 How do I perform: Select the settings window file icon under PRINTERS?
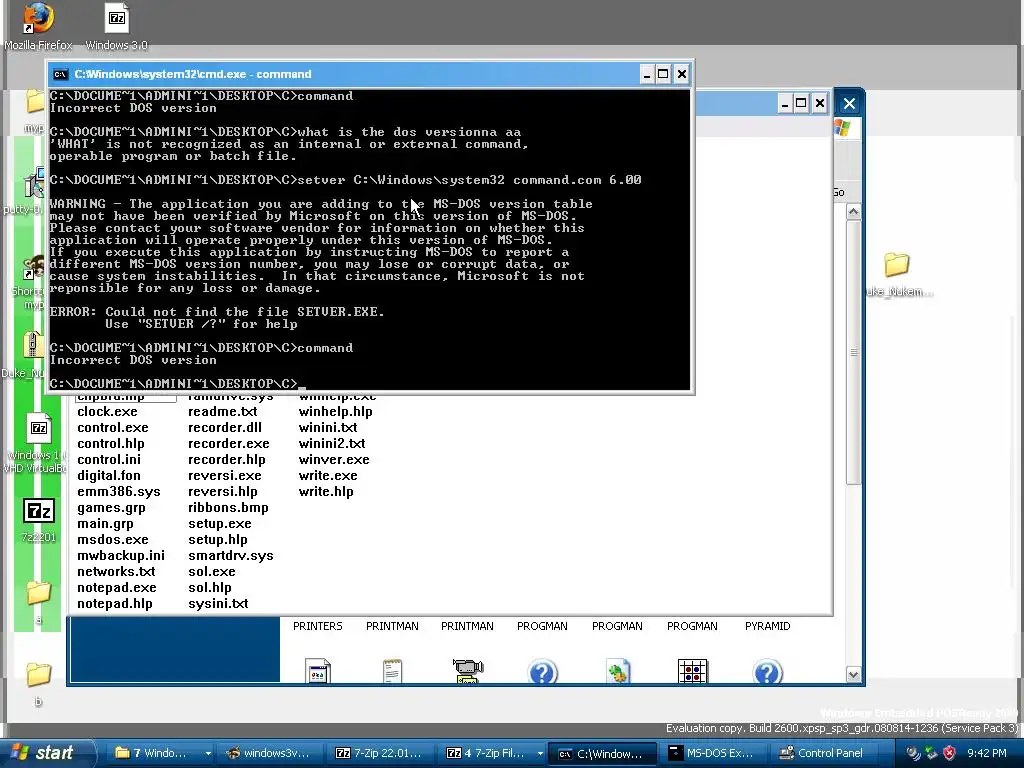[317, 671]
